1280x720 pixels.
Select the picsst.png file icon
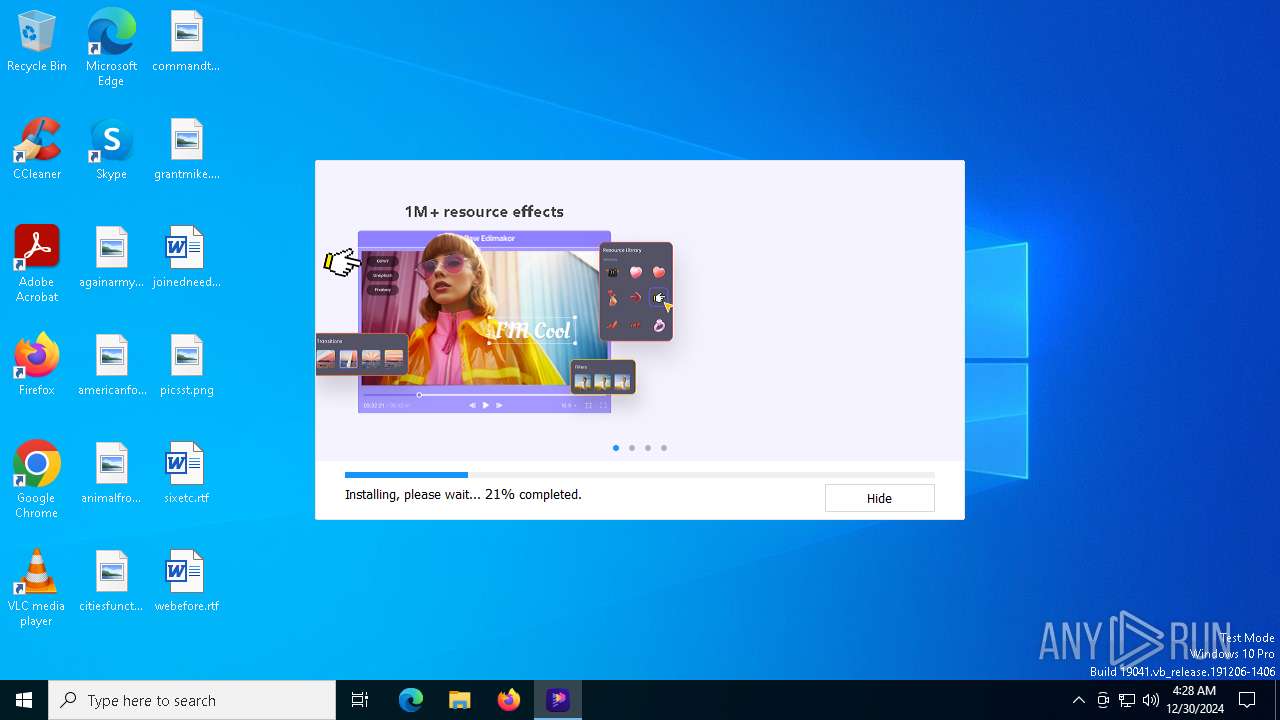click(186, 366)
